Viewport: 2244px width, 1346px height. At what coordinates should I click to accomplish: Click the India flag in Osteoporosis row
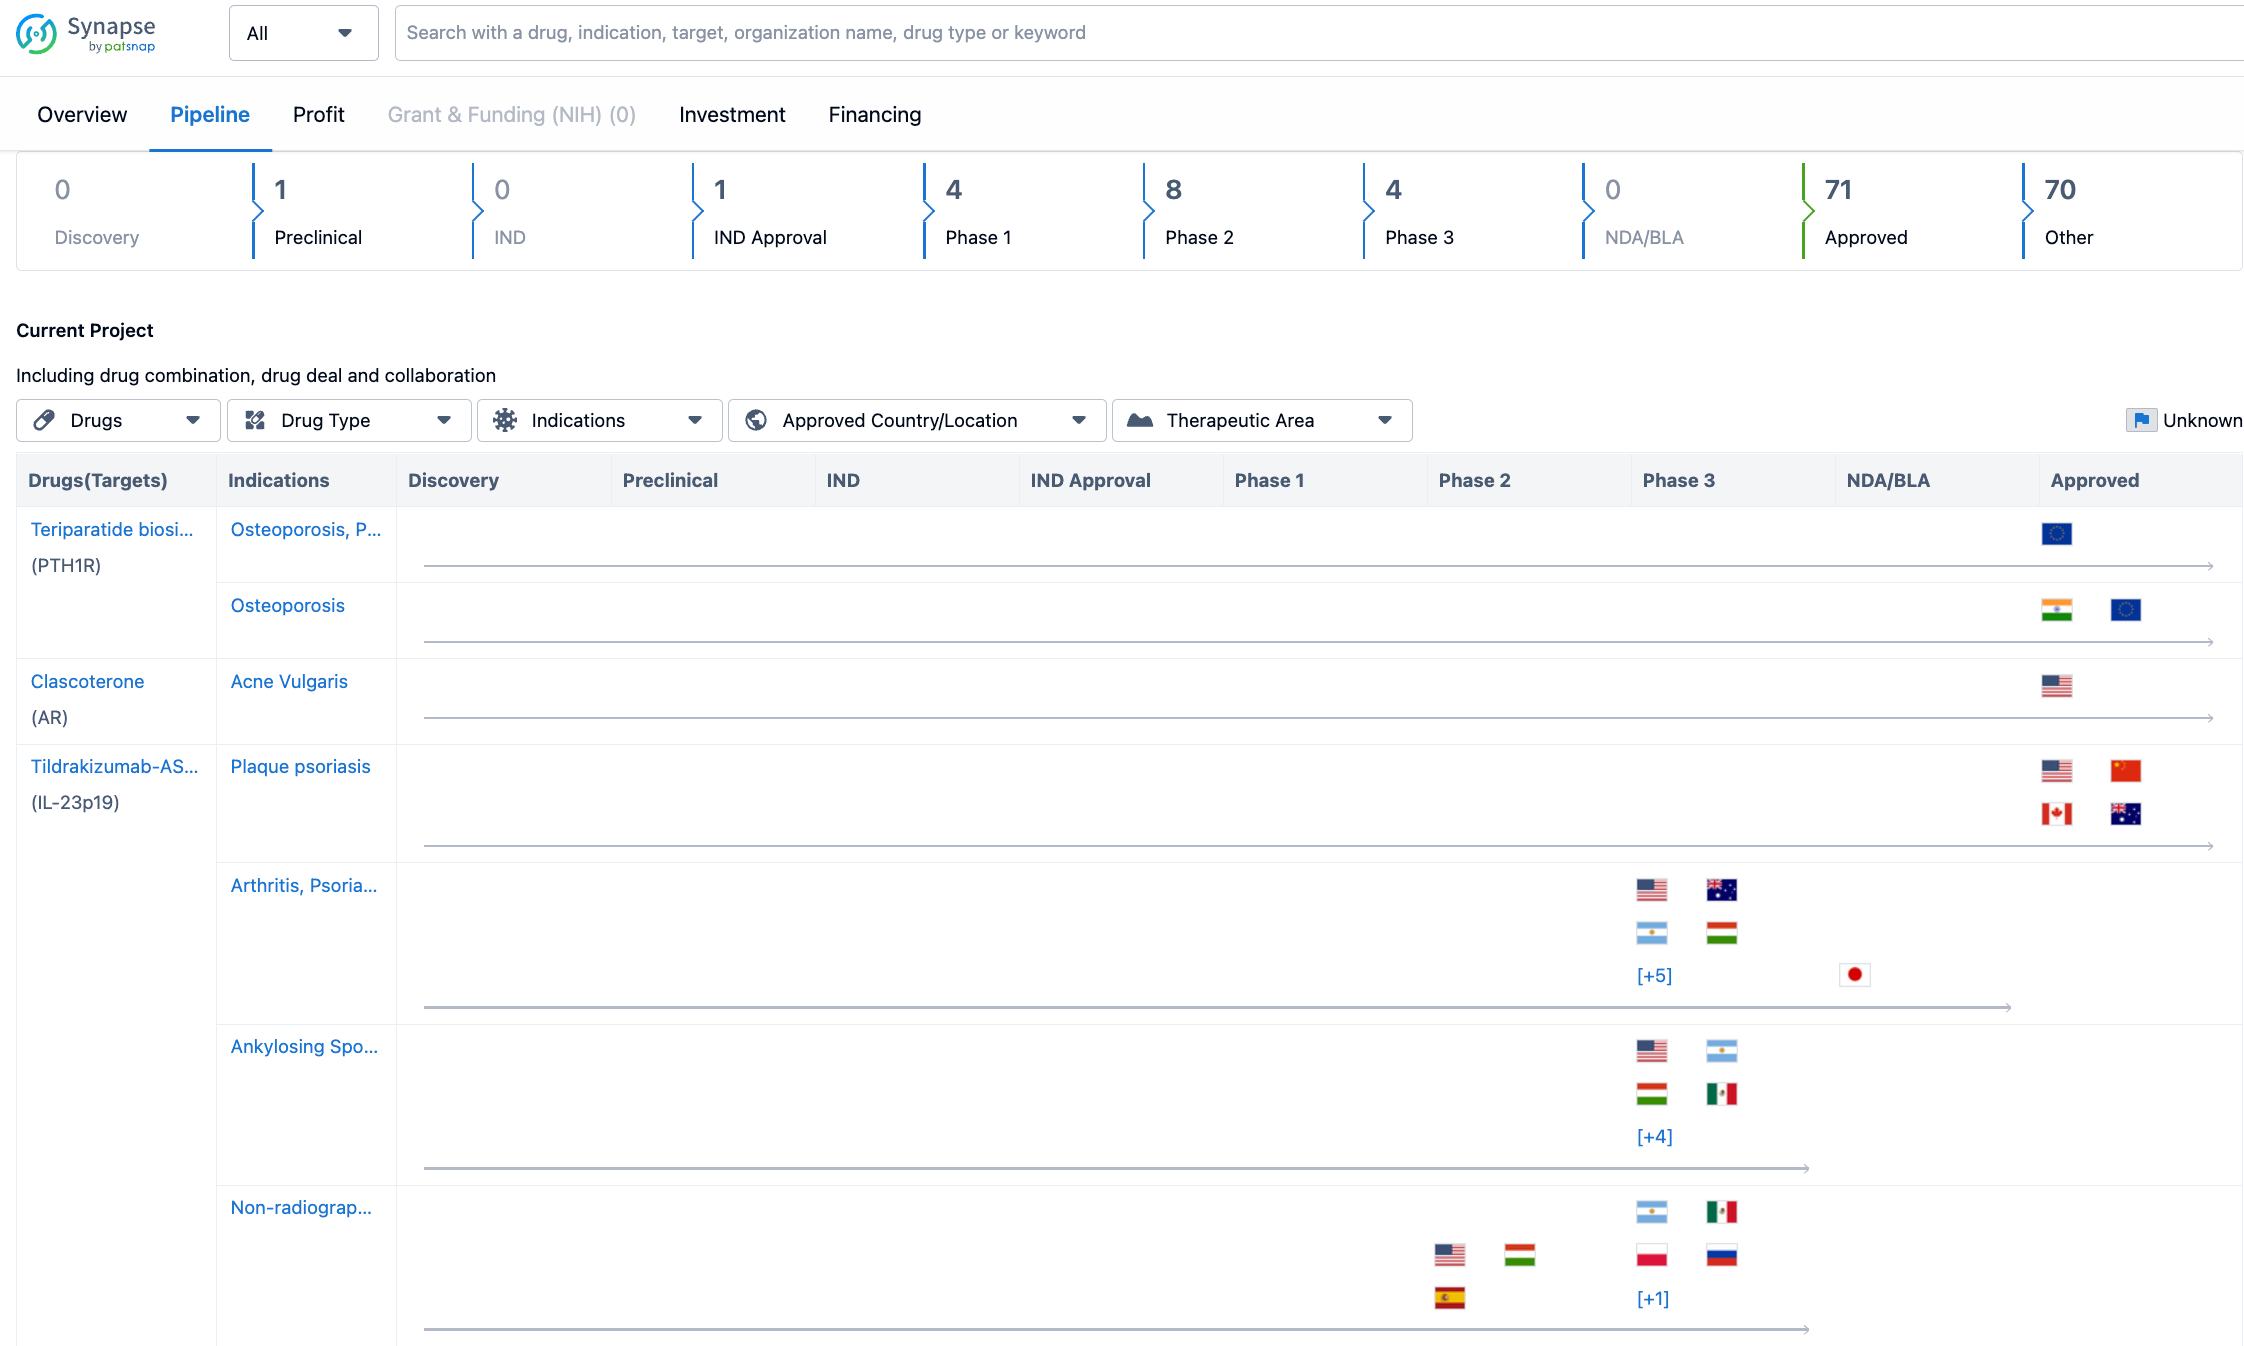[2056, 610]
